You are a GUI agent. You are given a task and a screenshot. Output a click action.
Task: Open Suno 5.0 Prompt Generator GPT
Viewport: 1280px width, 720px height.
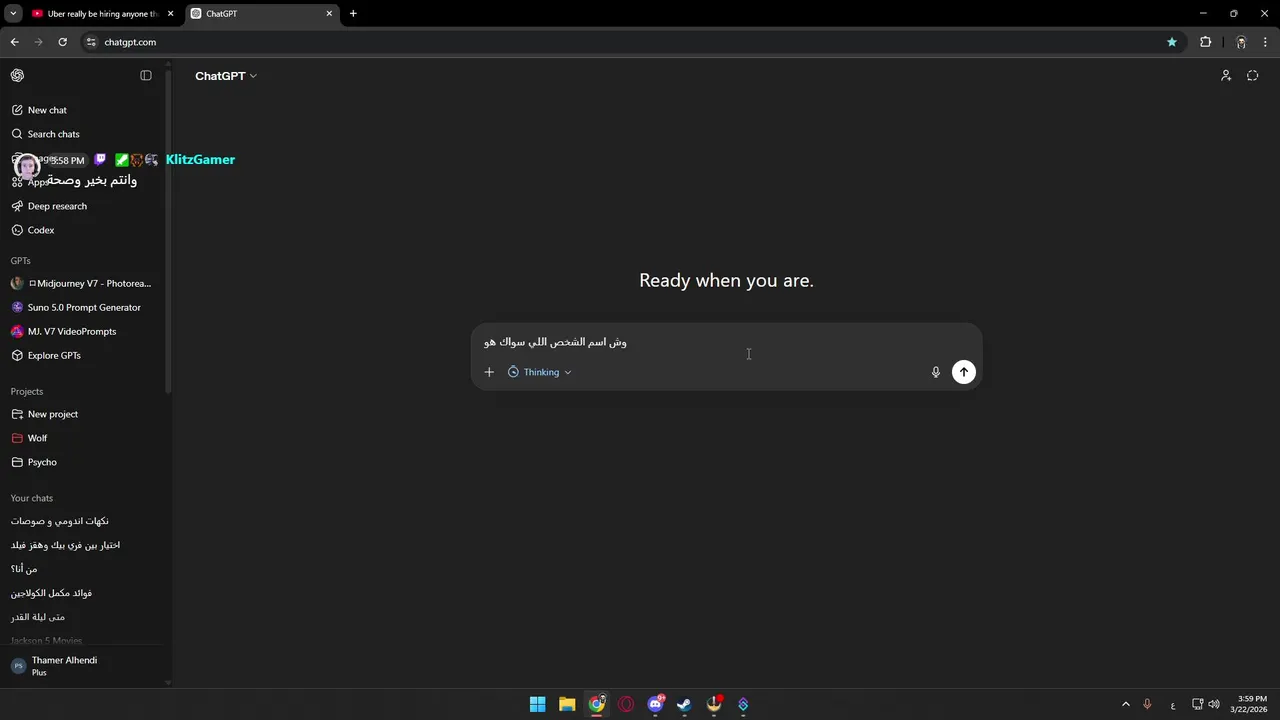(84, 307)
